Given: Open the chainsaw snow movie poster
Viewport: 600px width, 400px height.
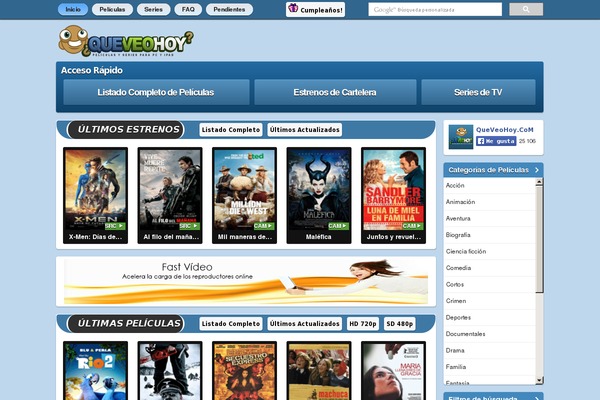Looking at the screenshot, I should (x=170, y=371).
